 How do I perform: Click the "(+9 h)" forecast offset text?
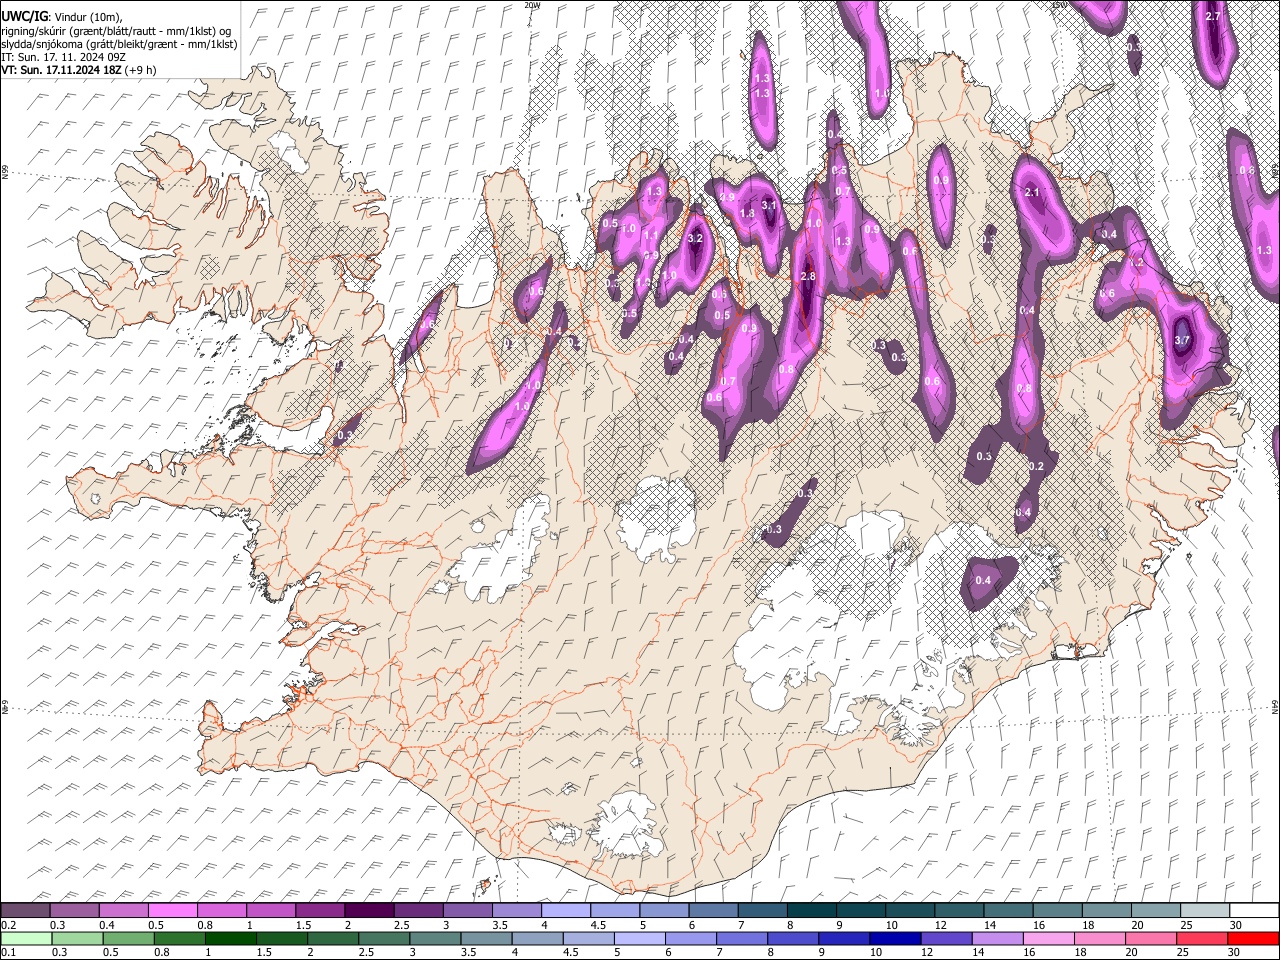[139, 70]
